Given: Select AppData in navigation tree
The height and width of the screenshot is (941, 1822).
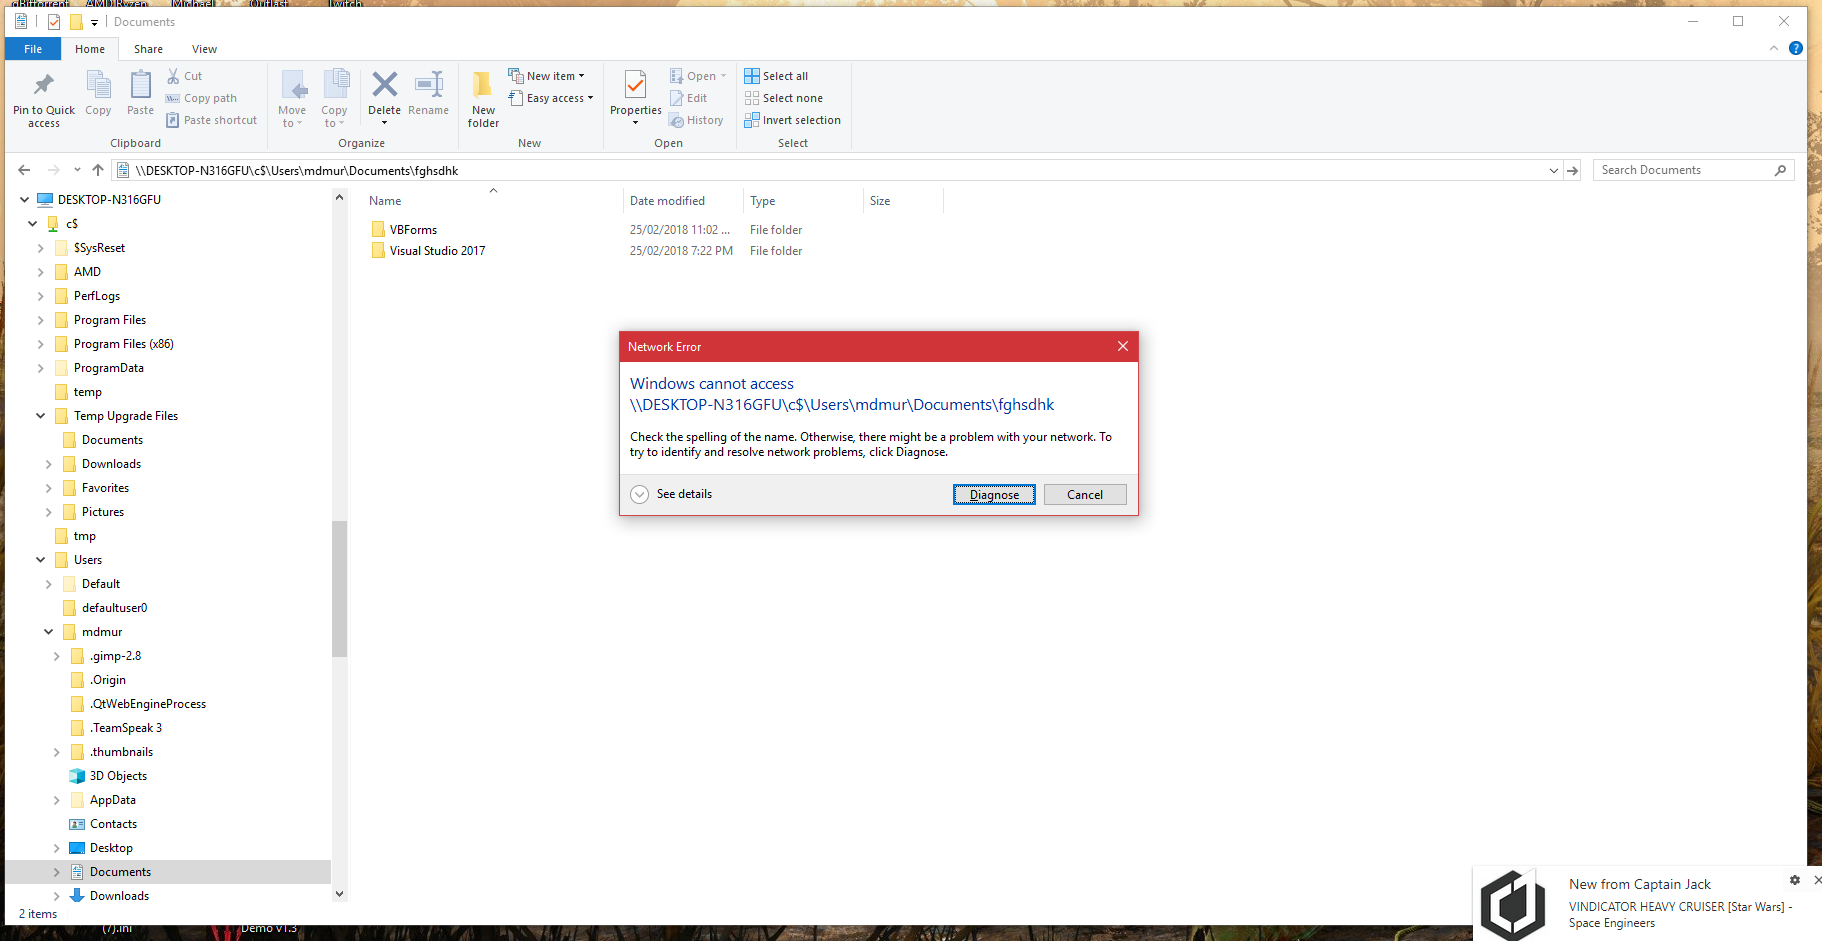Looking at the screenshot, I should 113,800.
